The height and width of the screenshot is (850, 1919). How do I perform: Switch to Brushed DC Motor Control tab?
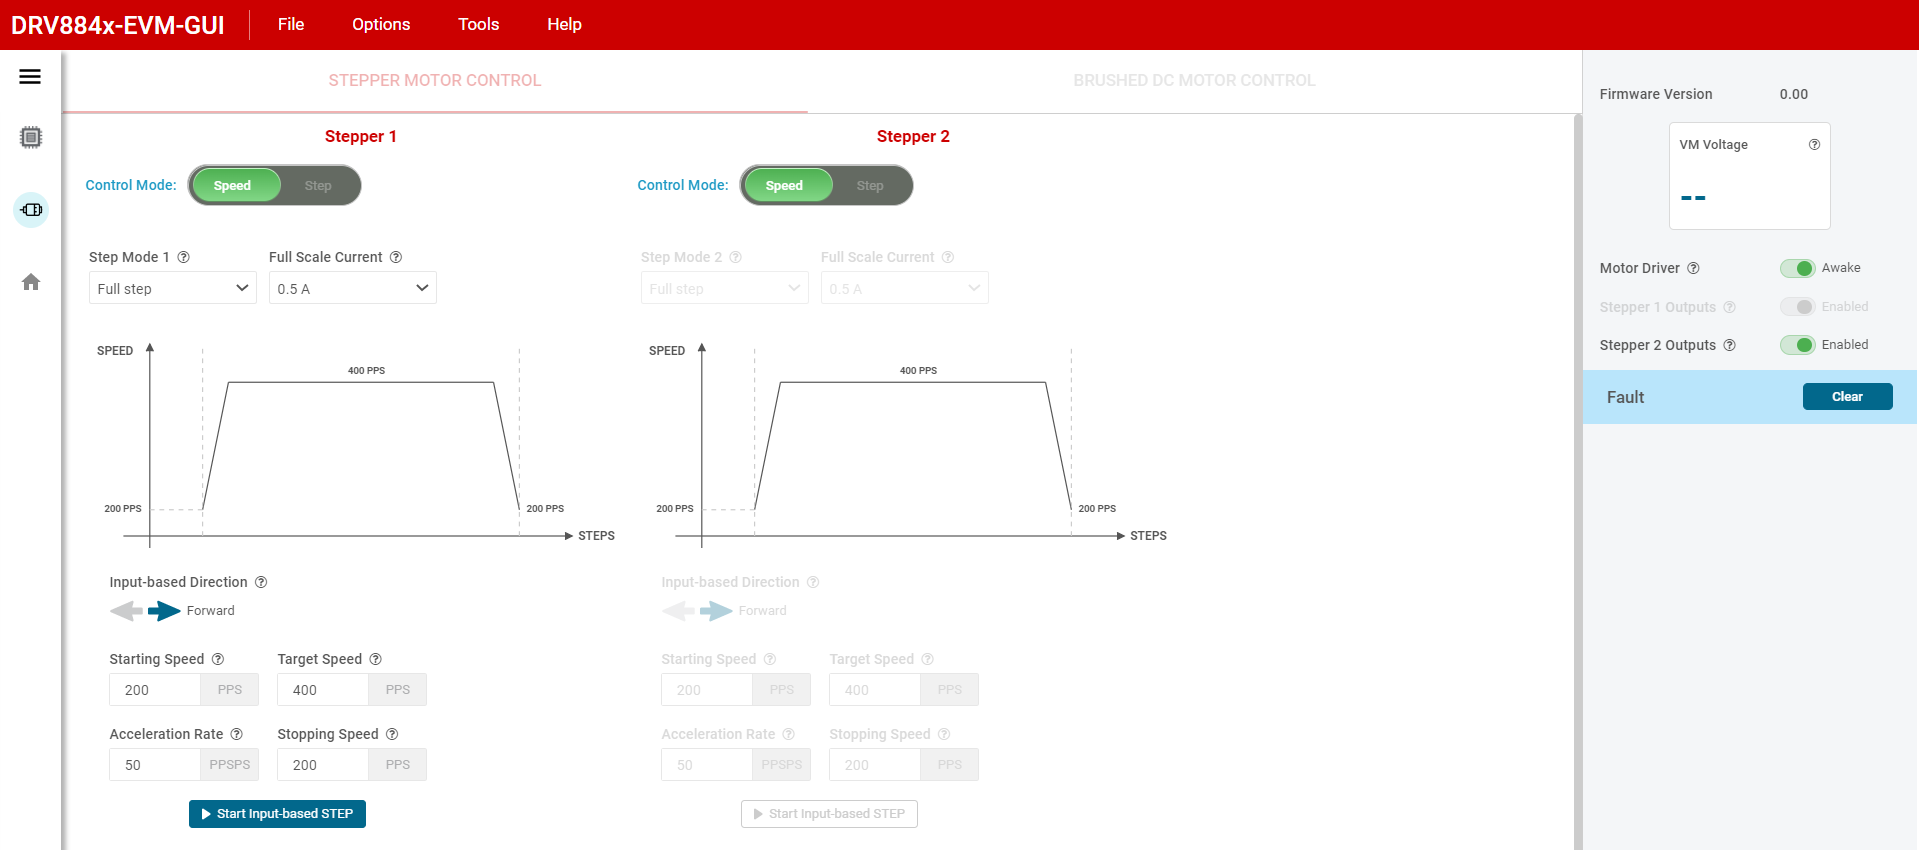(1194, 80)
